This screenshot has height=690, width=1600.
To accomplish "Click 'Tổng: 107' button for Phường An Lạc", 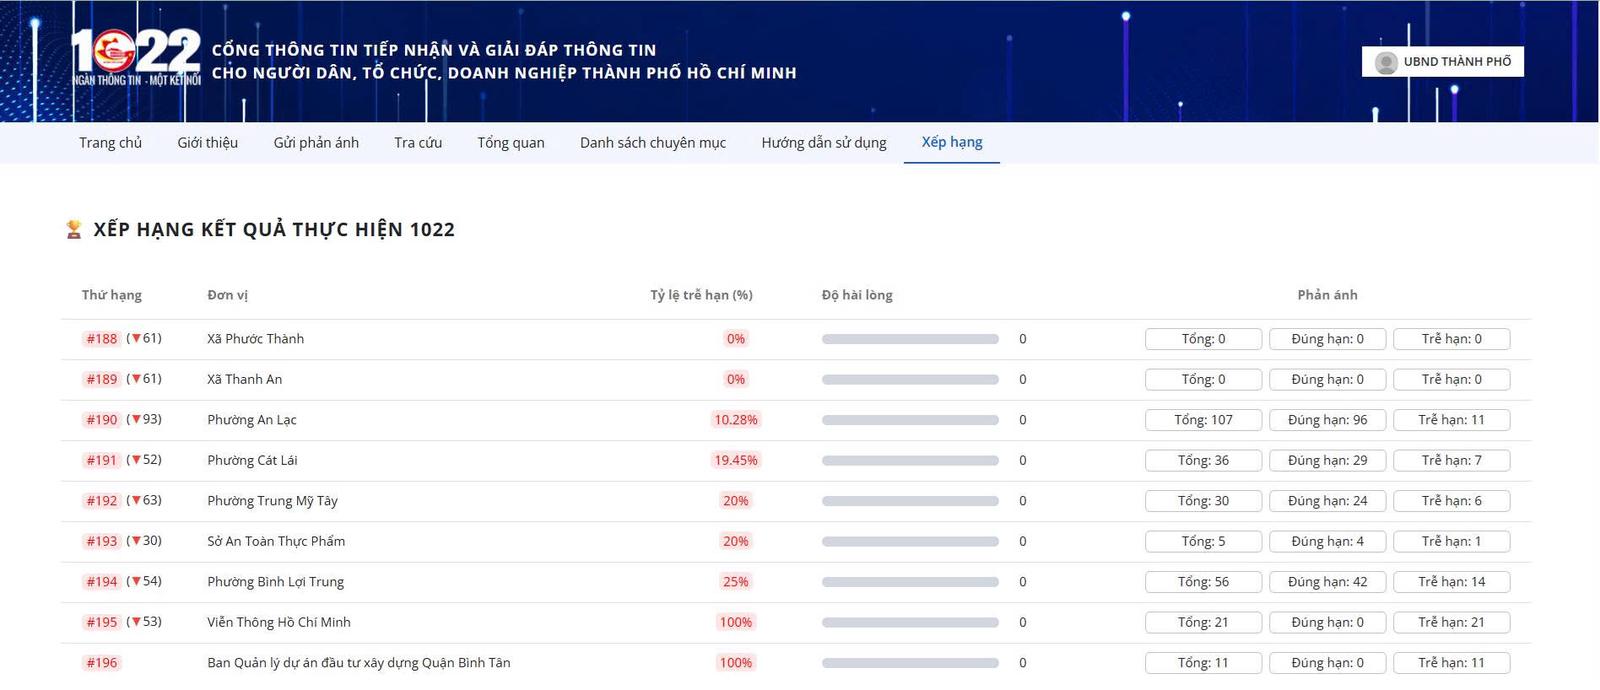I will coord(1203,420).
